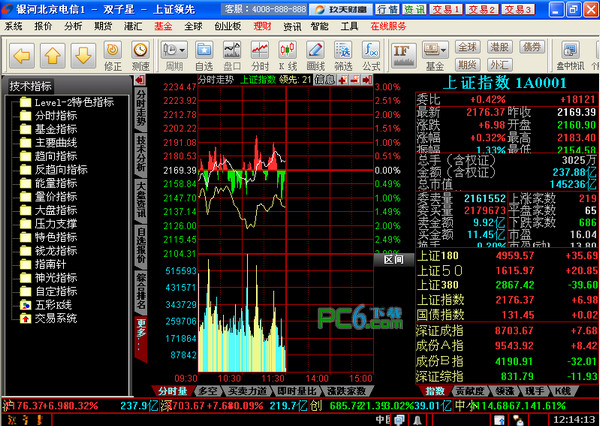Switch to the 贡献度 tab

[469, 391]
